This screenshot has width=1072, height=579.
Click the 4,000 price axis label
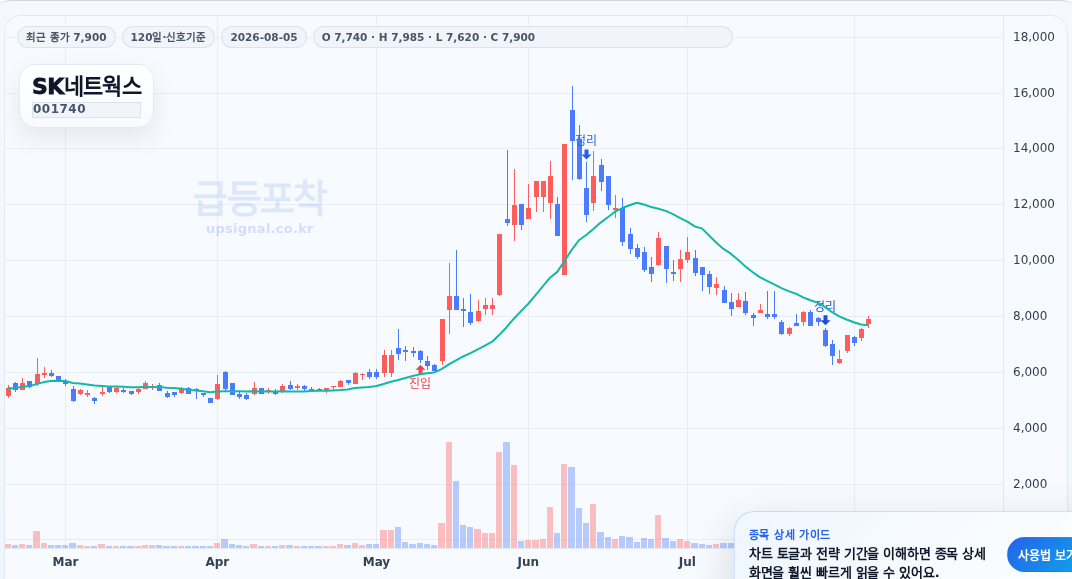(1030, 428)
